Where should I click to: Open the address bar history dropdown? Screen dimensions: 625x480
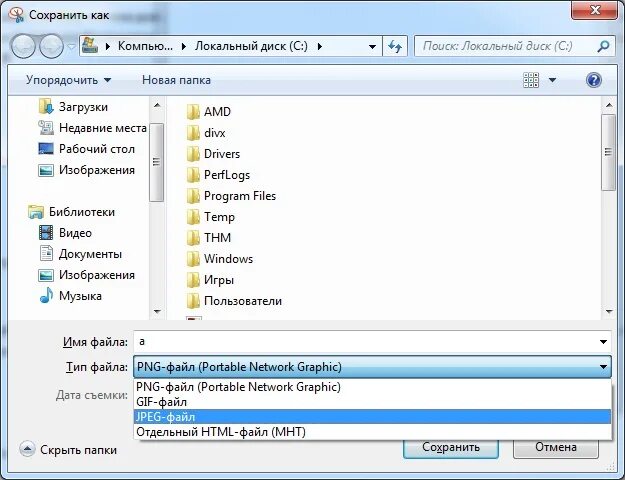372,47
